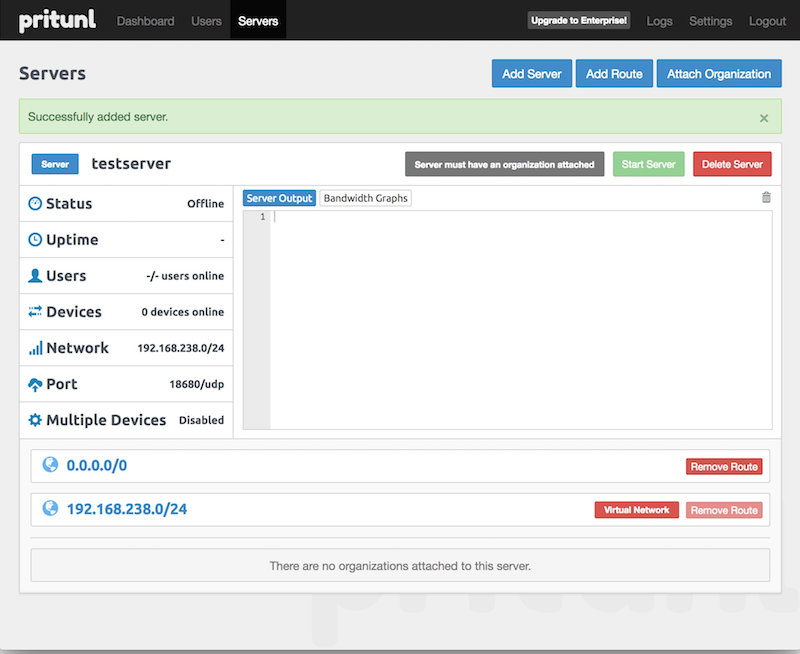Click the gear icon beside Multiple Devices
The image size is (800, 654).
coord(35,420)
